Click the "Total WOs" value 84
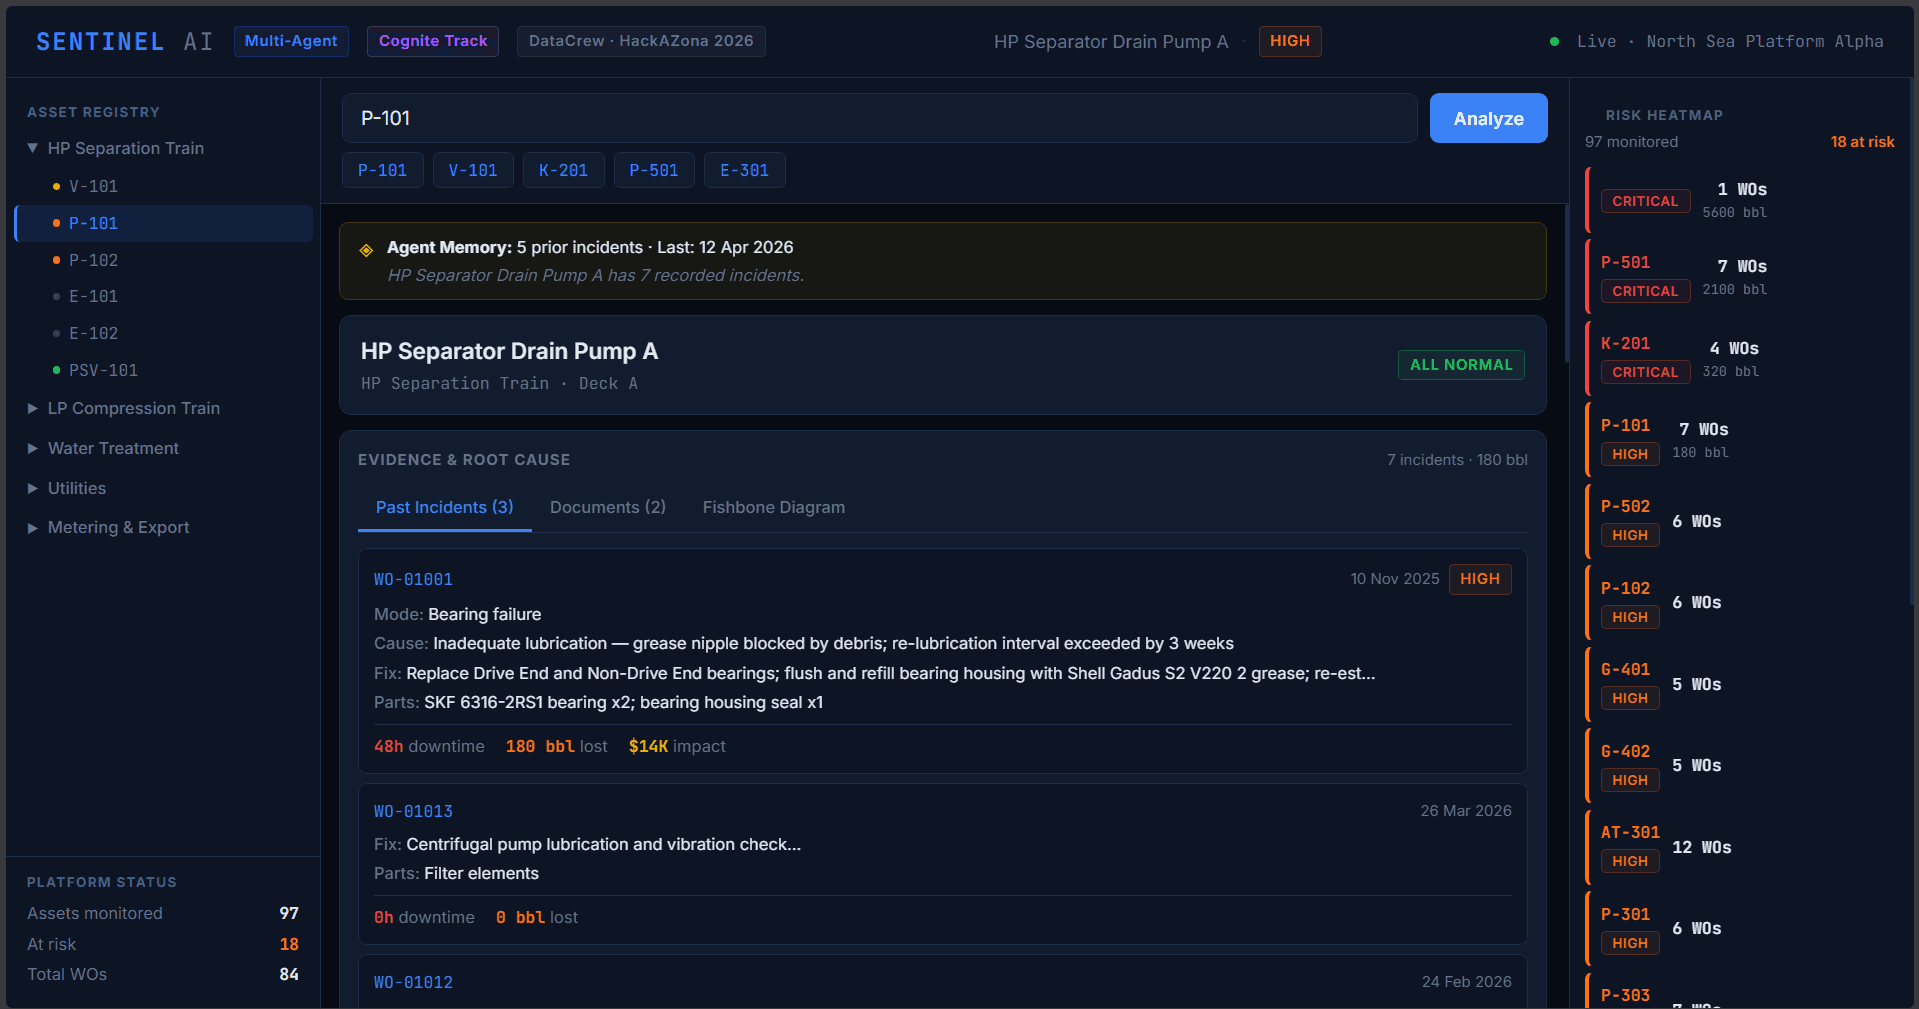 289,974
